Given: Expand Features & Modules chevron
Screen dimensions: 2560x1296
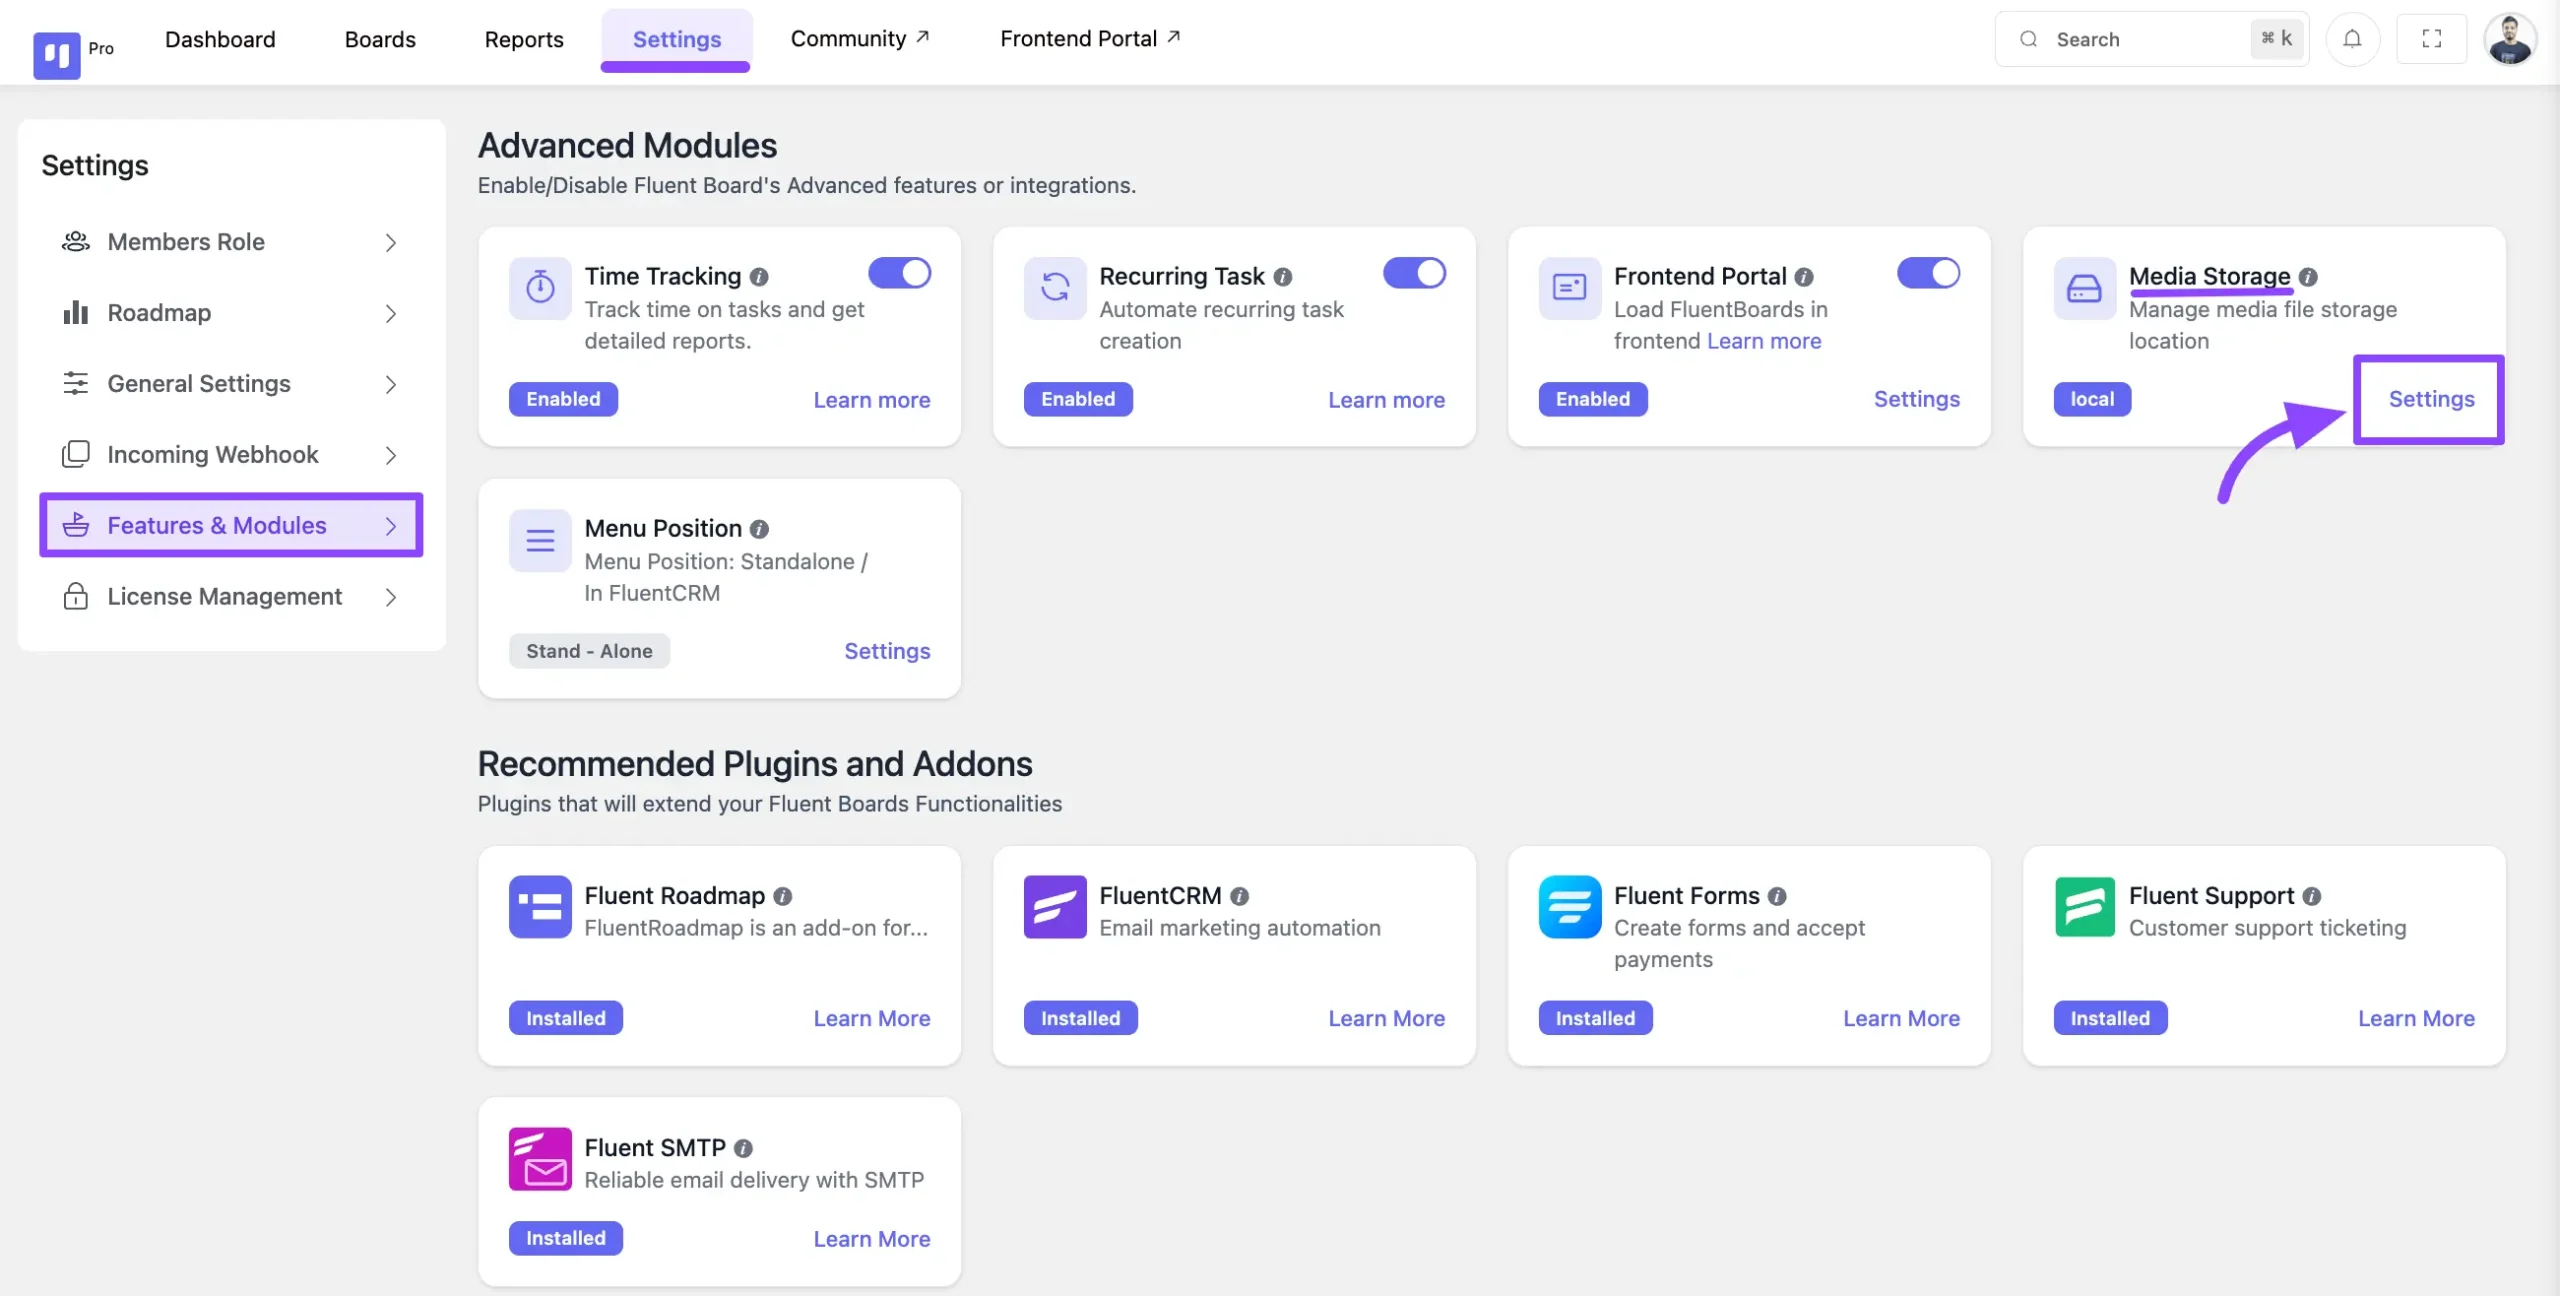Looking at the screenshot, I should point(391,526).
